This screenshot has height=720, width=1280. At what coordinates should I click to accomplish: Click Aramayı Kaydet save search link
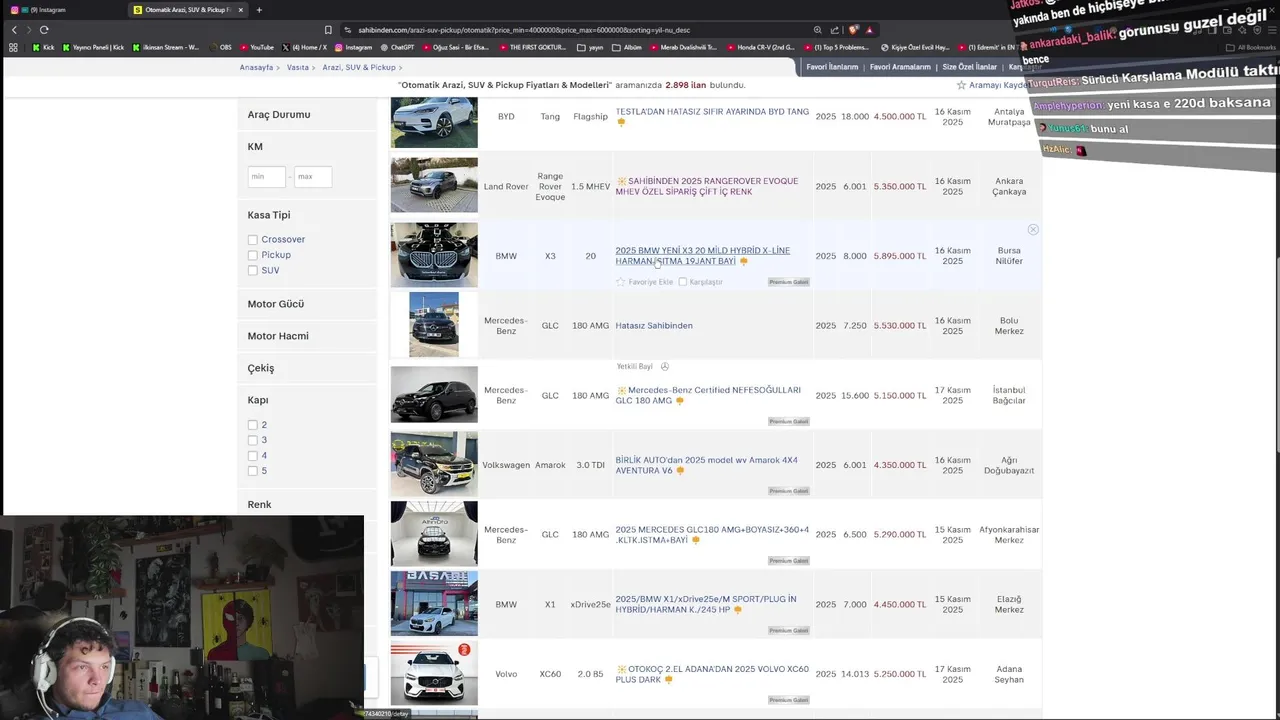pos(999,85)
